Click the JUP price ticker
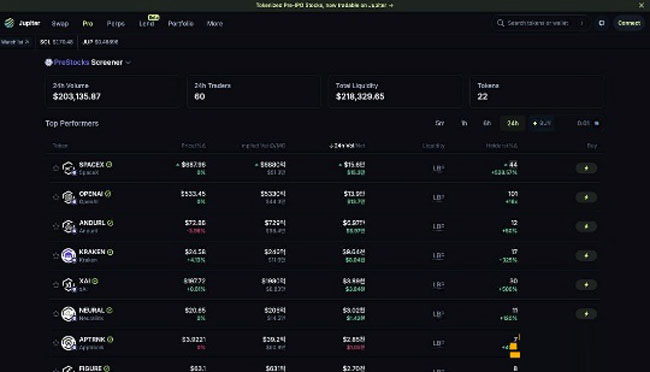The image size is (650, 372). point(100,42)
